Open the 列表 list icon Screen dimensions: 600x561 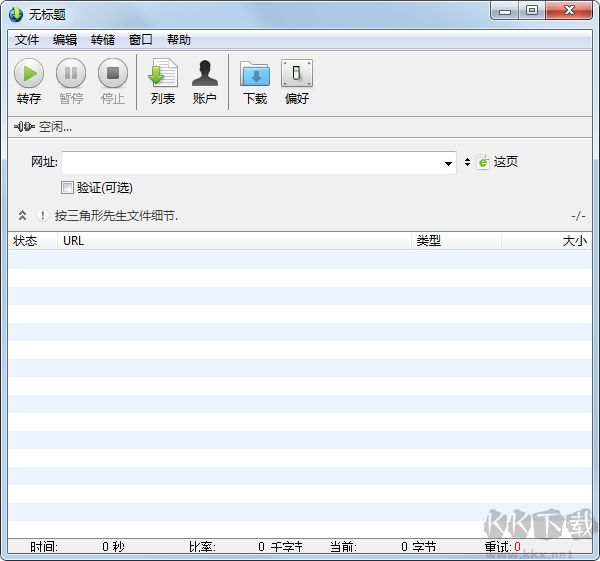tap(163, 73)
